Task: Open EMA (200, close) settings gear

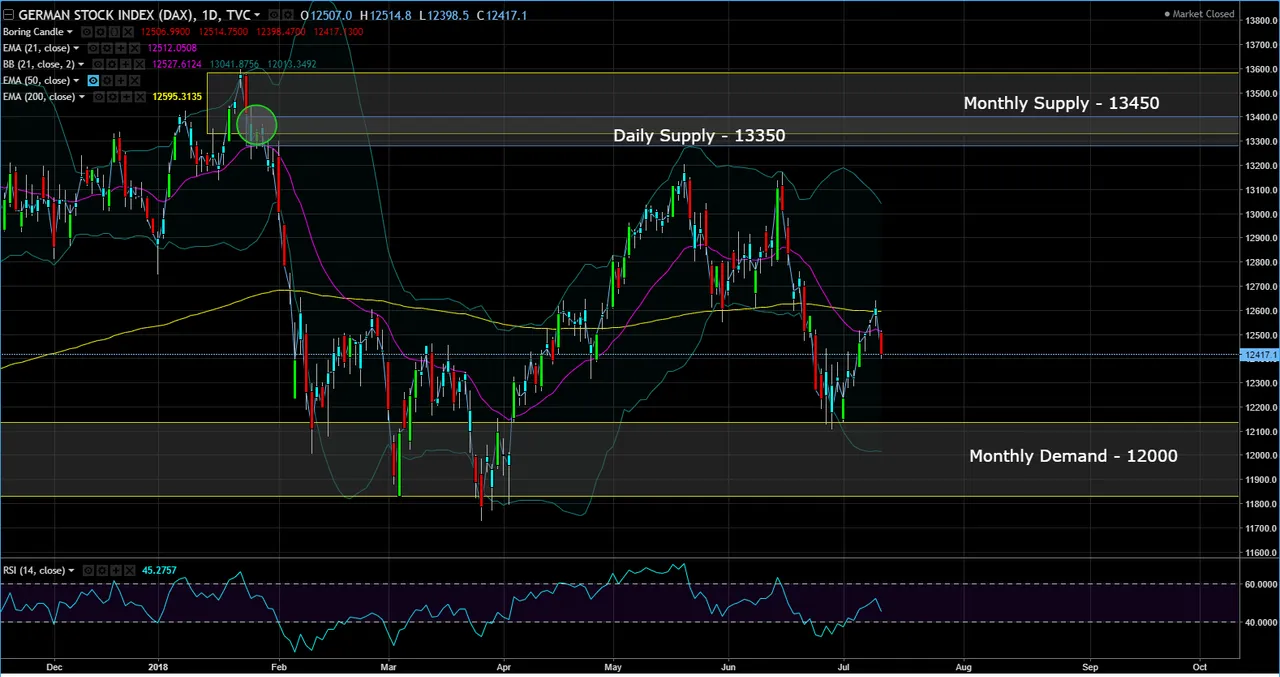Action: click(x=113, y=96)
